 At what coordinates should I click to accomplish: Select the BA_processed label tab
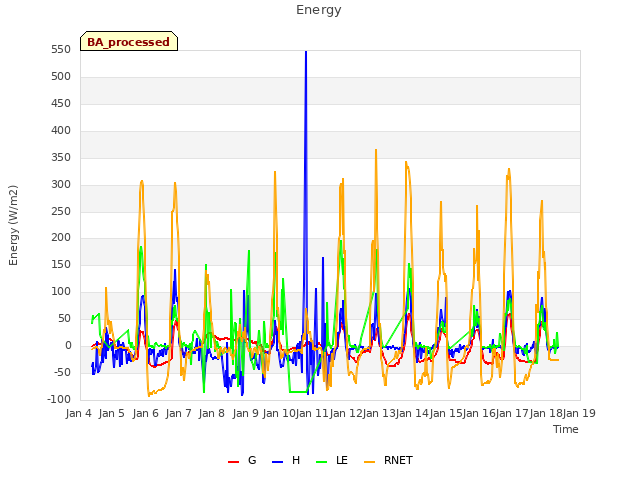[x=129, y=42]
